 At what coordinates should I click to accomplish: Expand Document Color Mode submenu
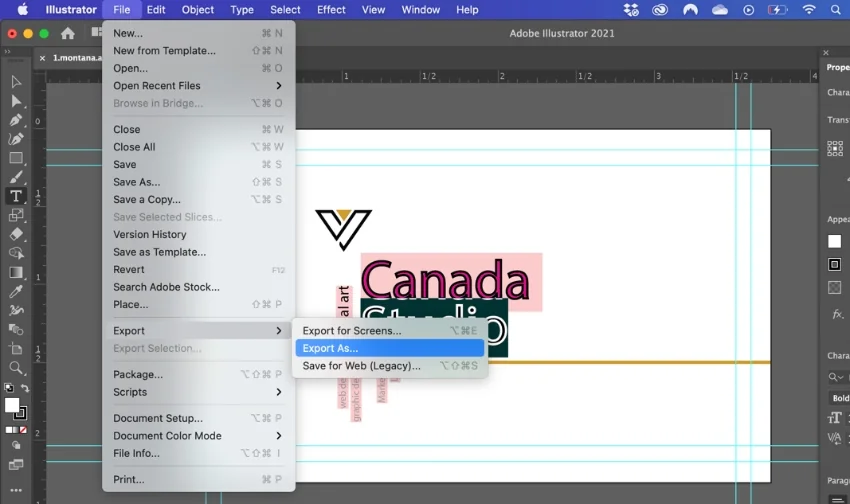pyautogui.click(x=198, y=436)
